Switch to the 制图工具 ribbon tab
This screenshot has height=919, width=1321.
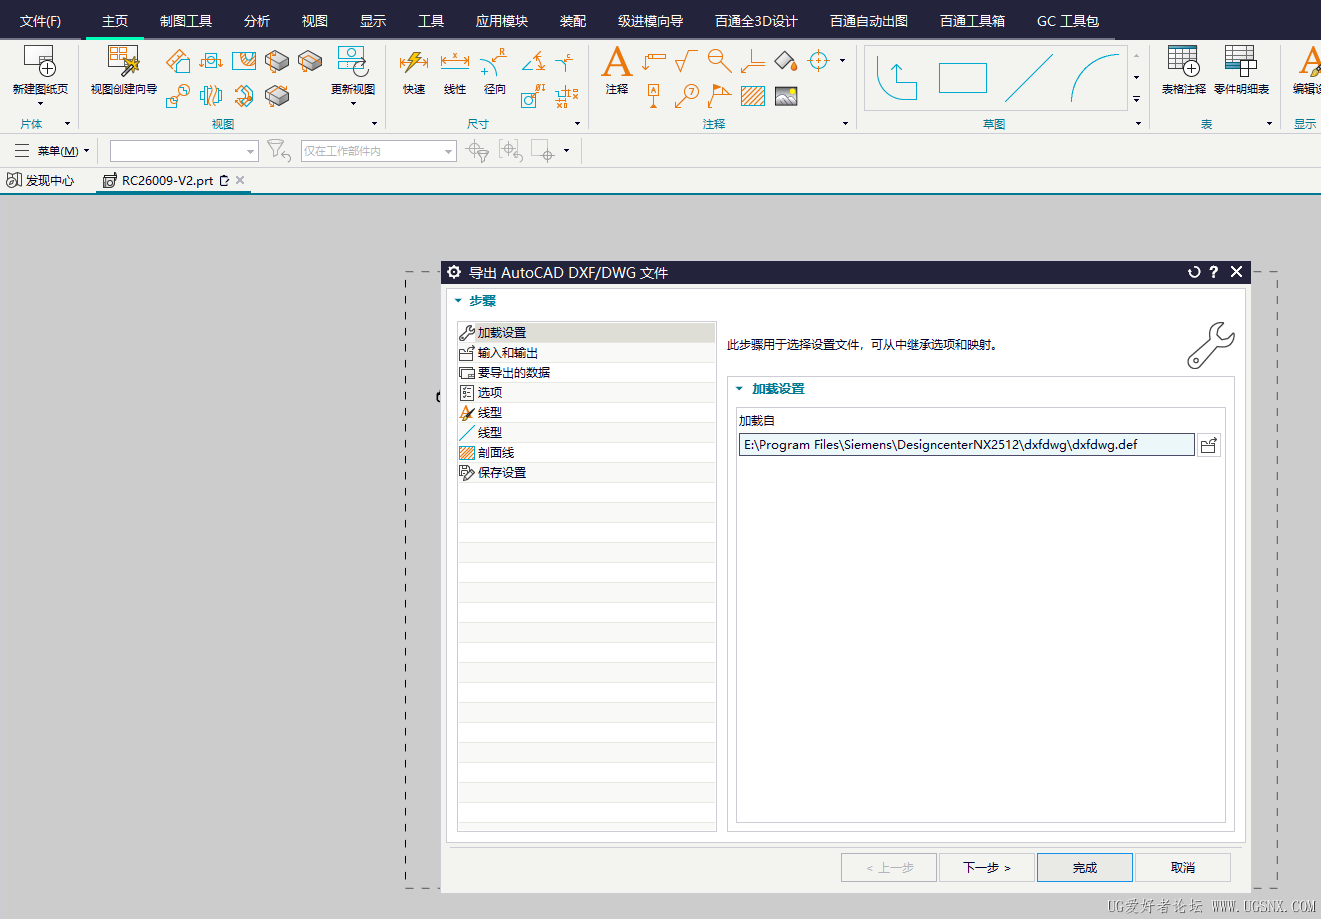coord(186,21)
